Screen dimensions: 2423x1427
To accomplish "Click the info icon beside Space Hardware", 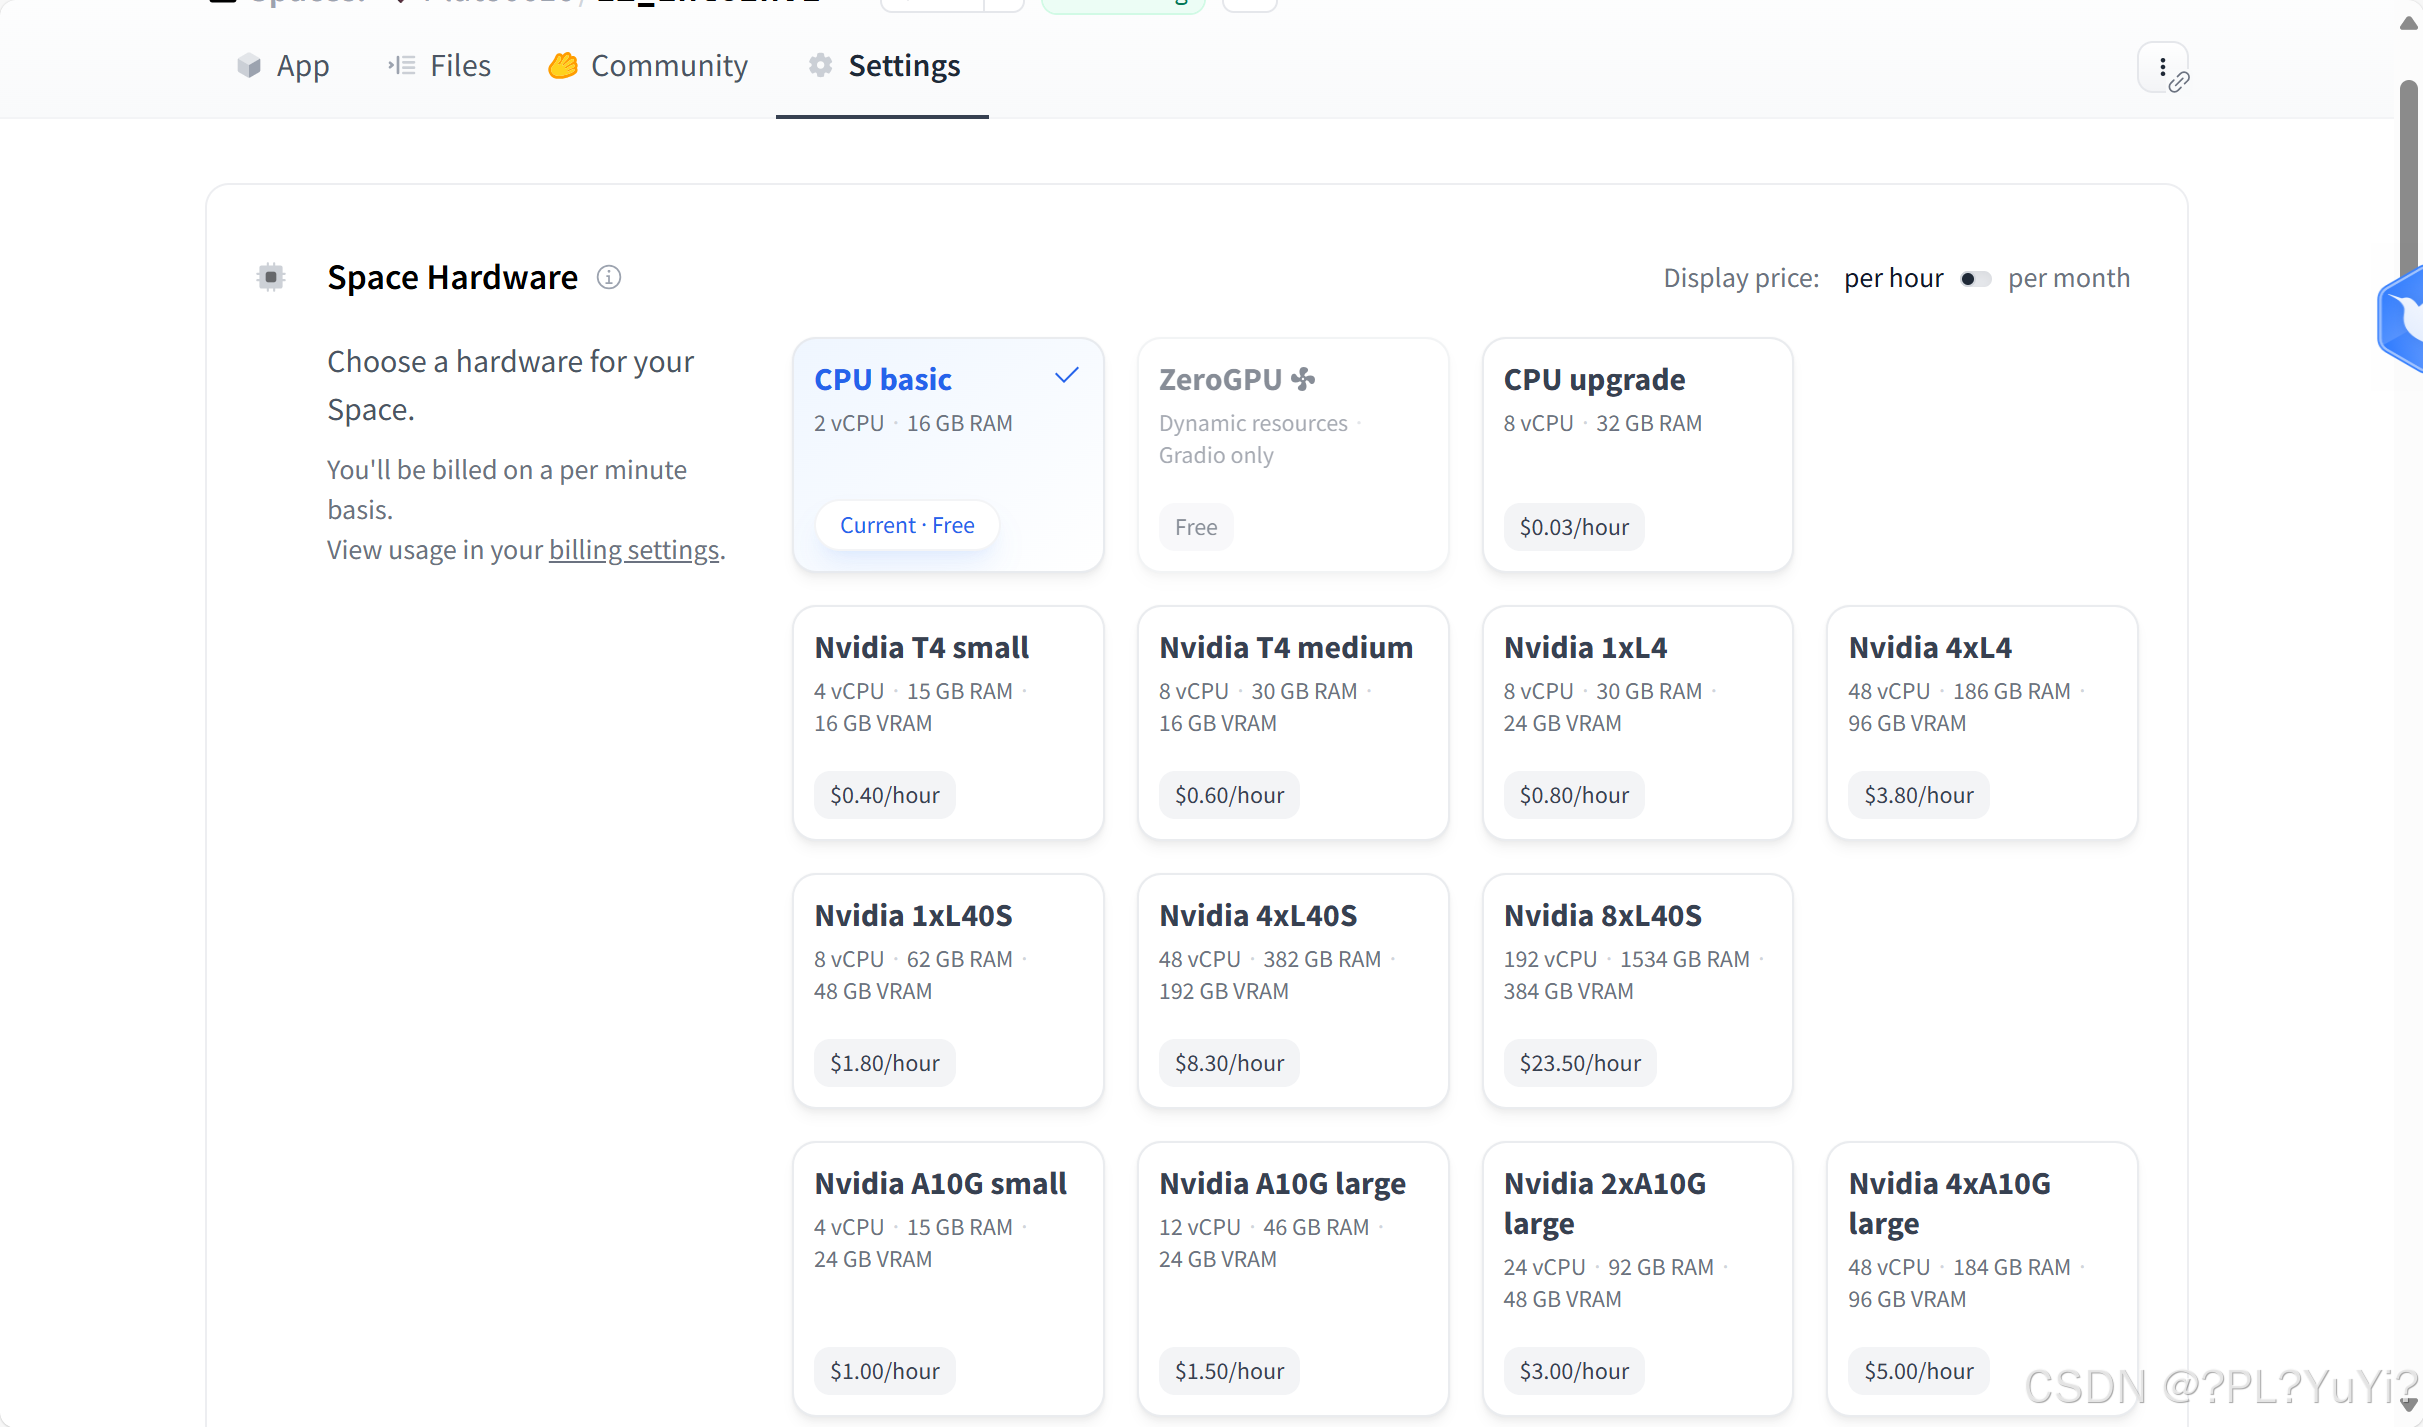I will click(608, 277).
